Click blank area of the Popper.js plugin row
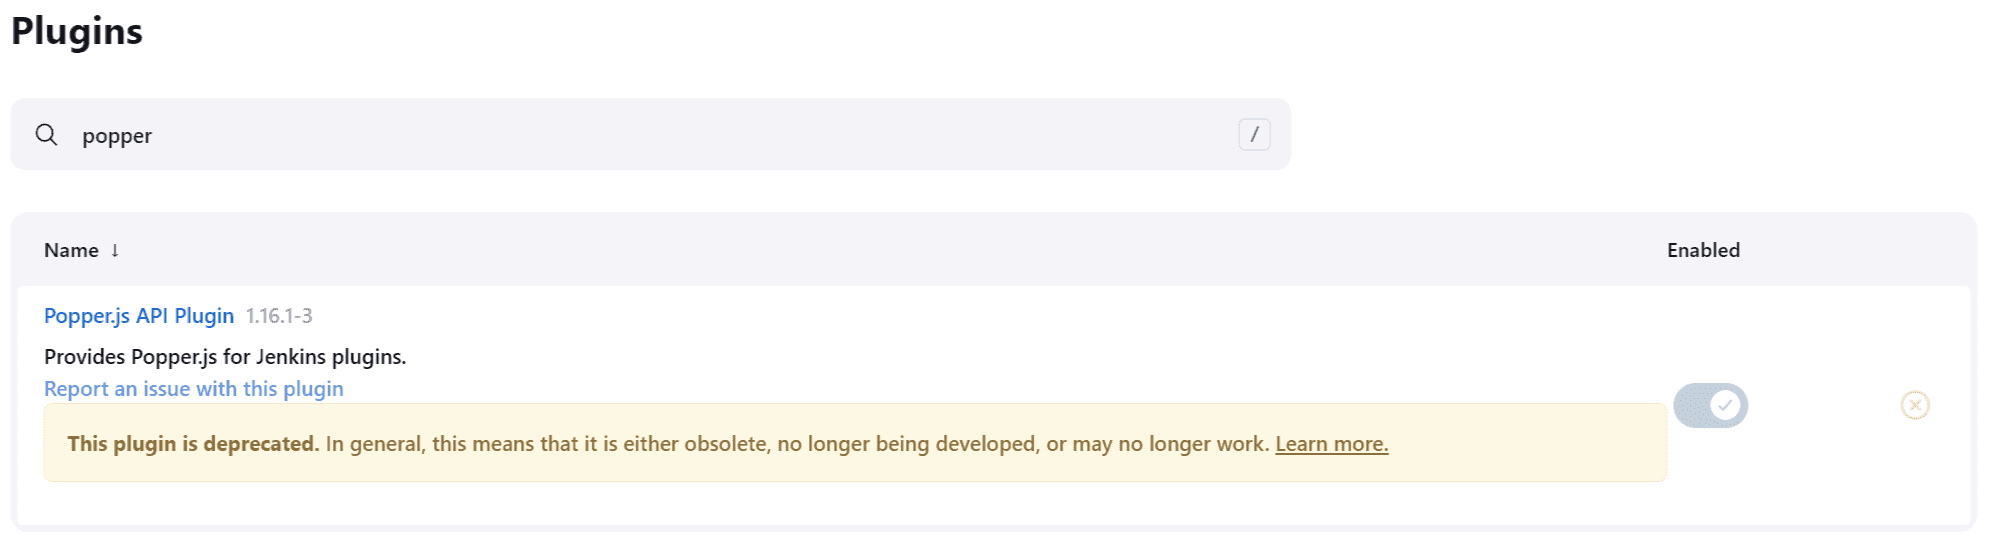 click(1000, 340)
